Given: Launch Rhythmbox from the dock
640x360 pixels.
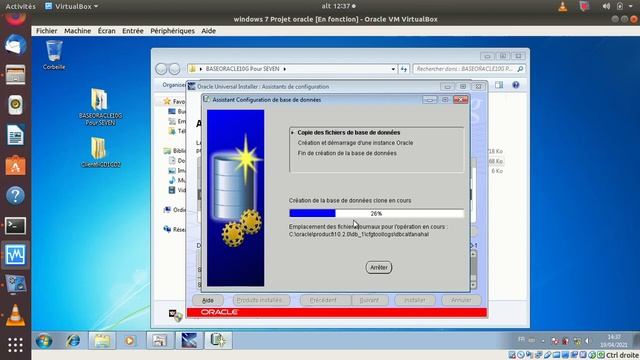Looking at the screenshot, I should pyautogui.click(x=16, y=105).
